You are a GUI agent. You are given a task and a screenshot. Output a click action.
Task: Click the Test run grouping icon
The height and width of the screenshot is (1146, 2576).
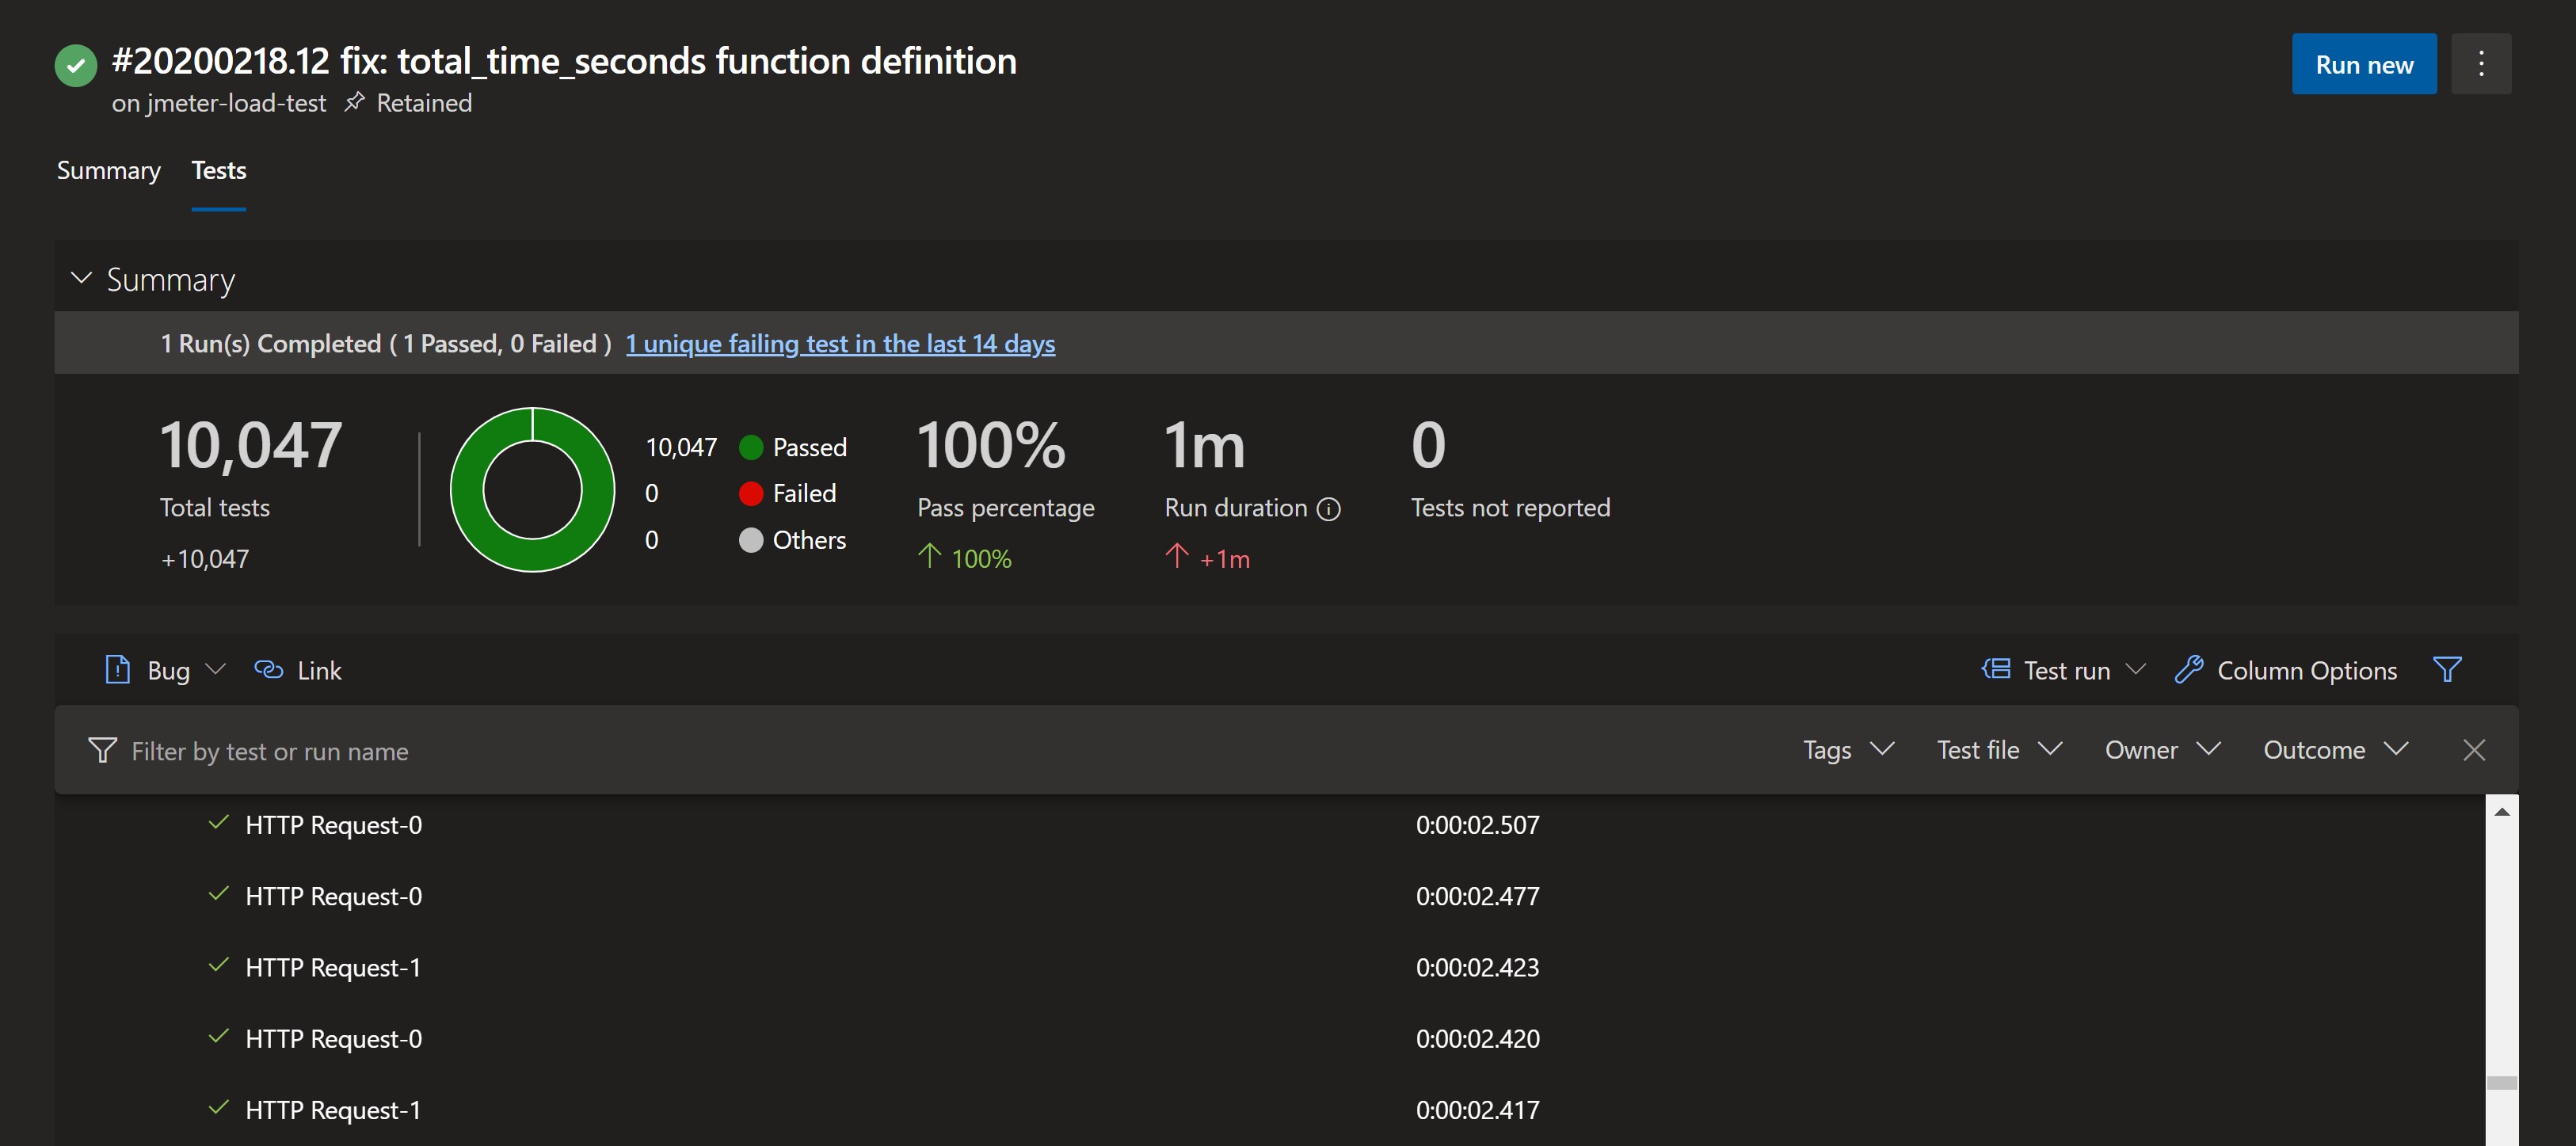pyautogui.click(x=1996, y=669)
